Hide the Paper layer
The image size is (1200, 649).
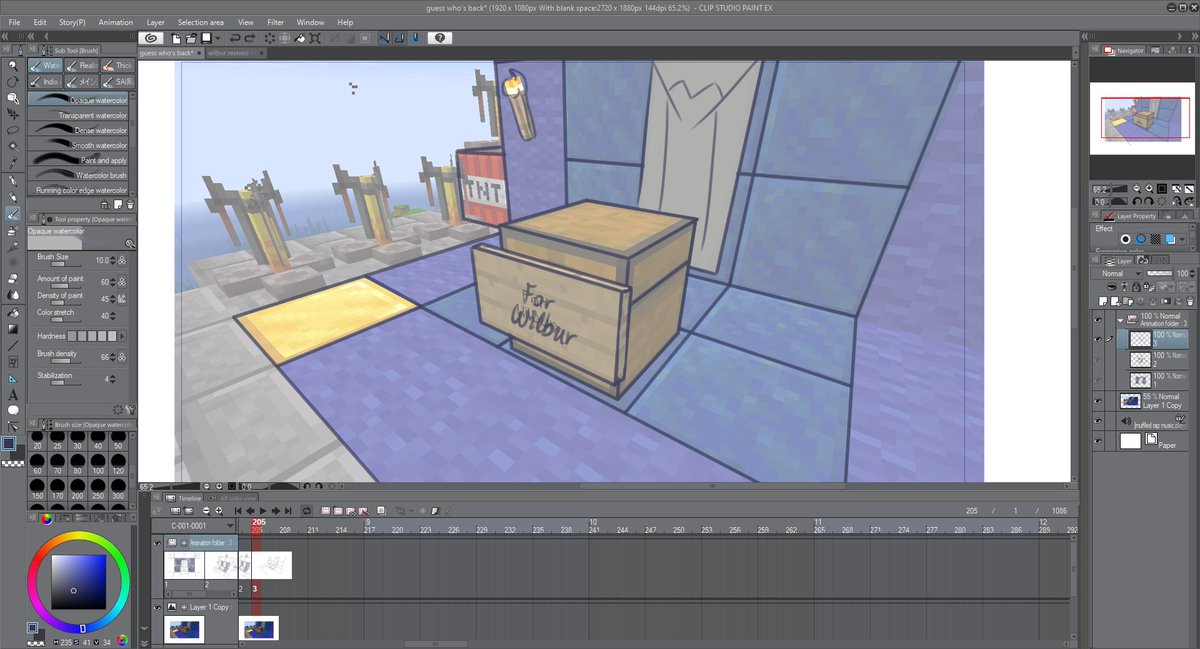click(x=1098, y=440)
